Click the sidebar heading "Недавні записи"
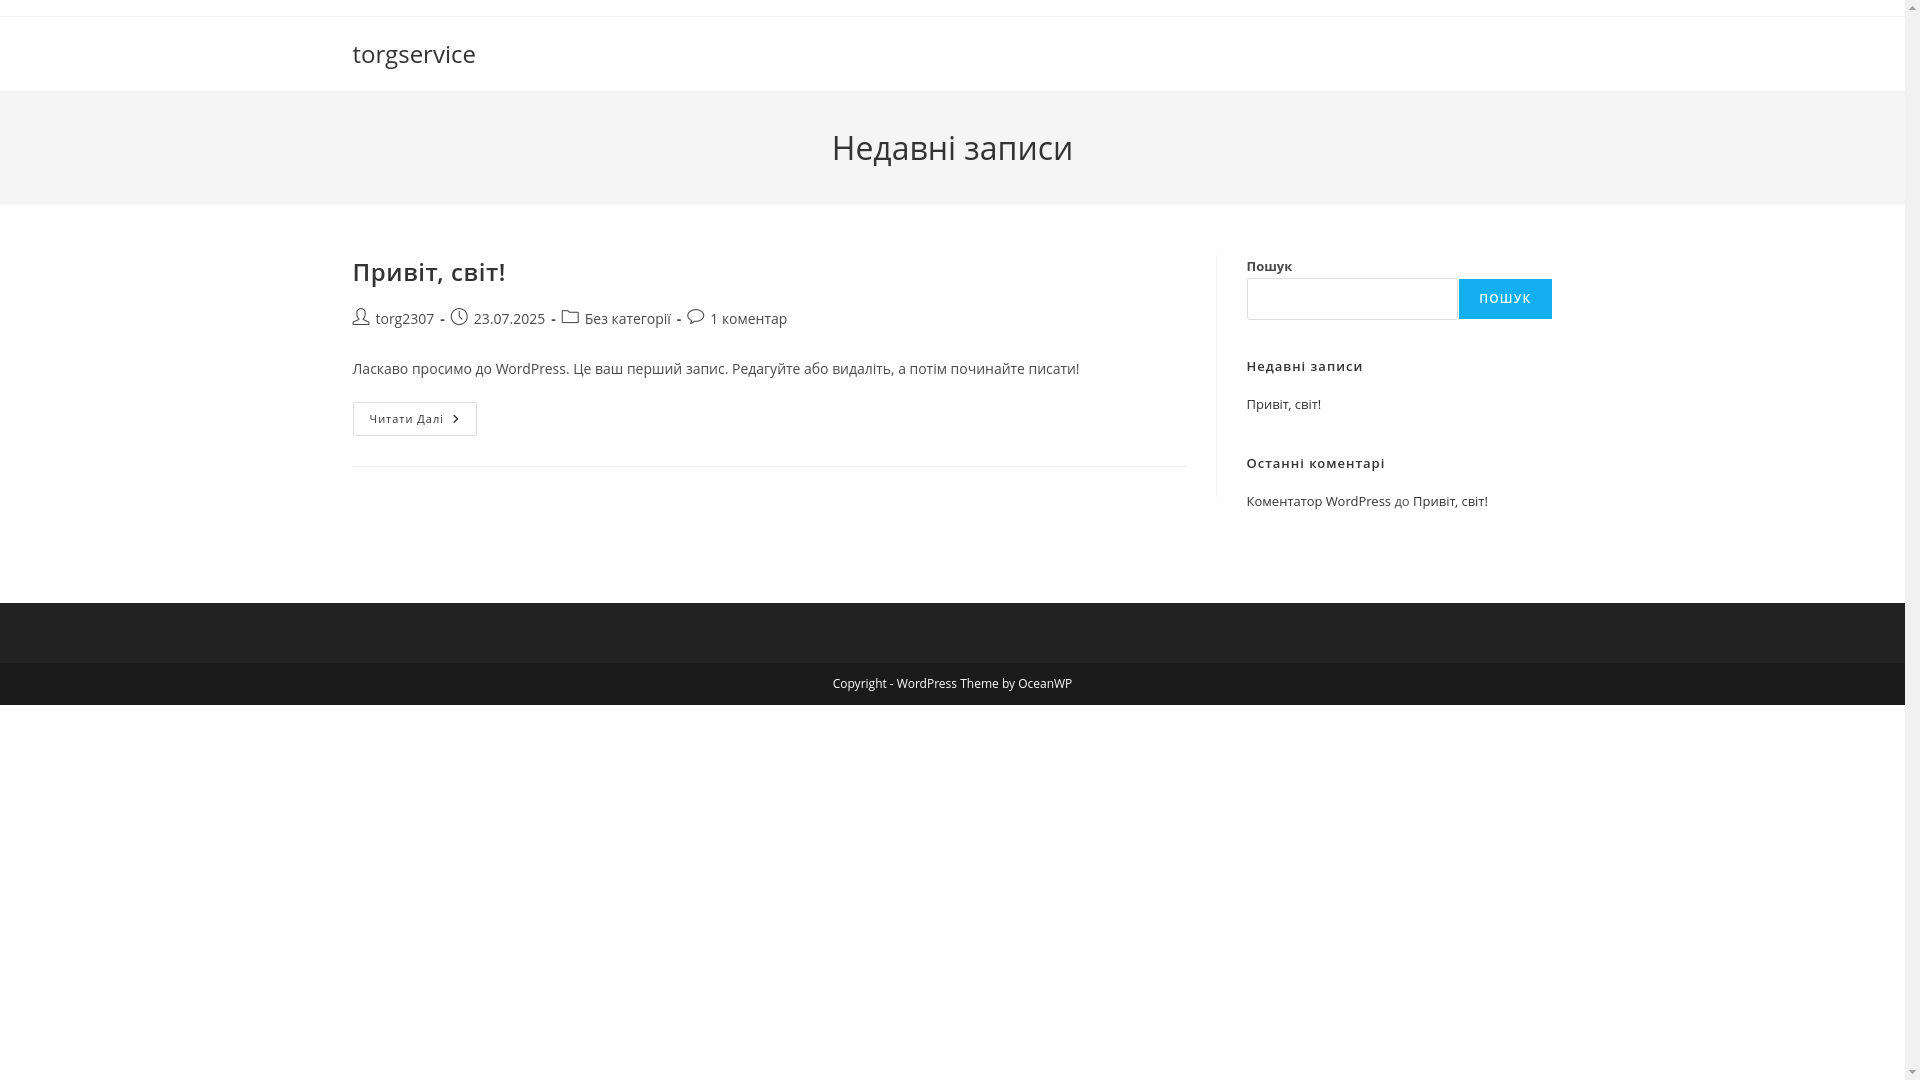Screen dimensions: 1920x1080 pos(1304,367)
